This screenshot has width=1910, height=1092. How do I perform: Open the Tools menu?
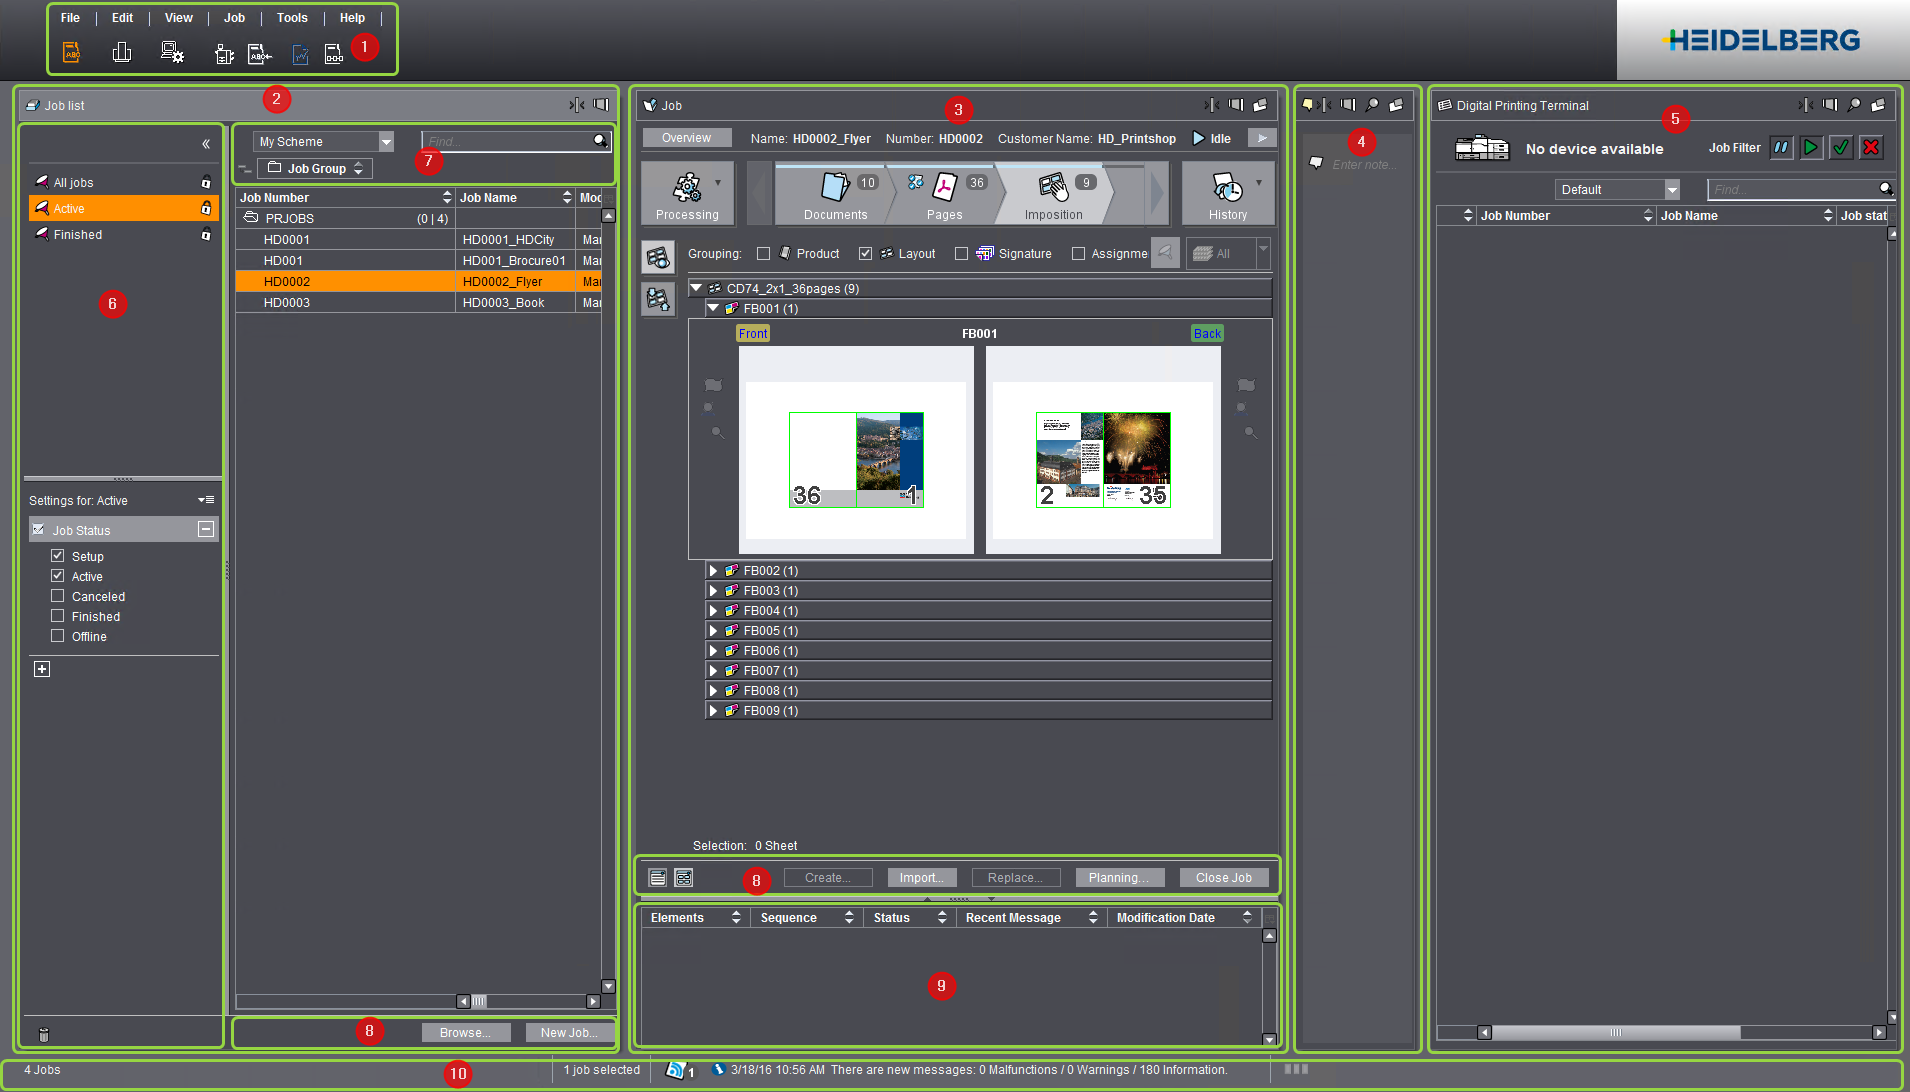point(292,18)
